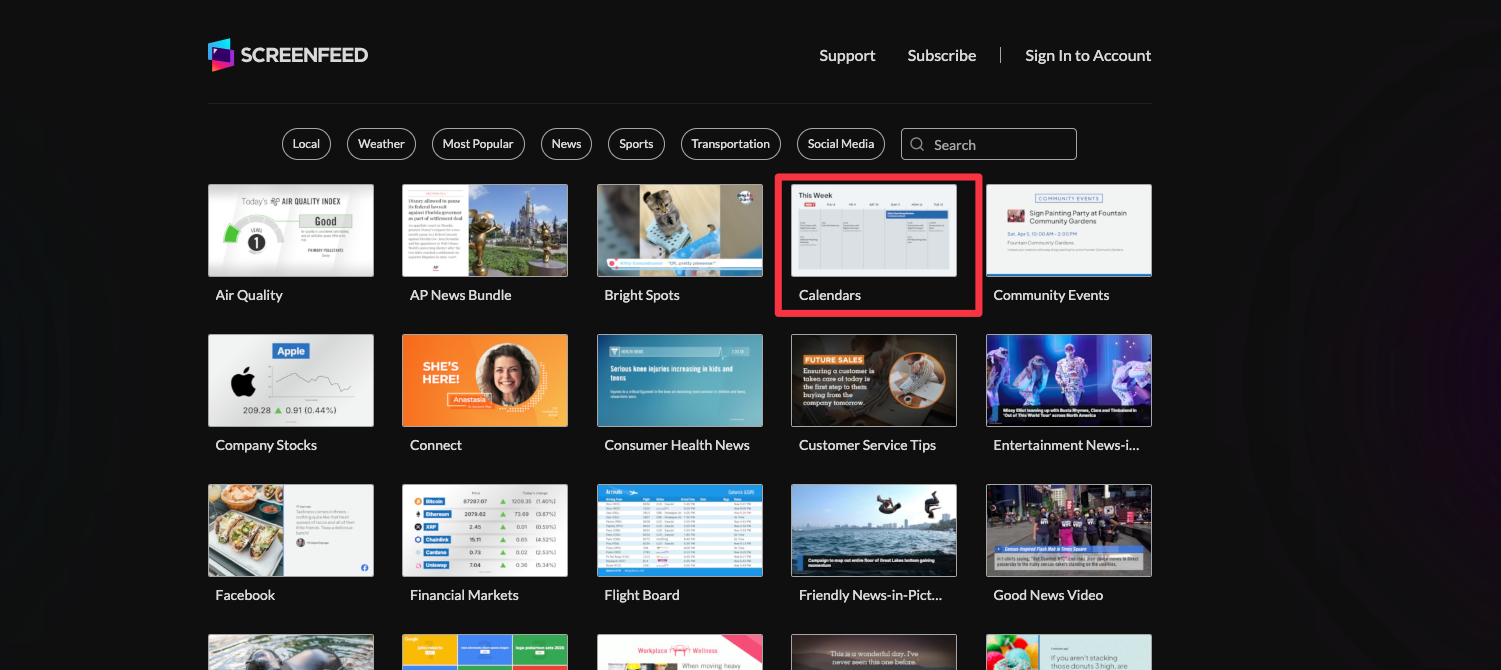Open the Community Events title link
This screenshot has width=1501, height=670.
pyautogui.click(x=1051, y=295)
